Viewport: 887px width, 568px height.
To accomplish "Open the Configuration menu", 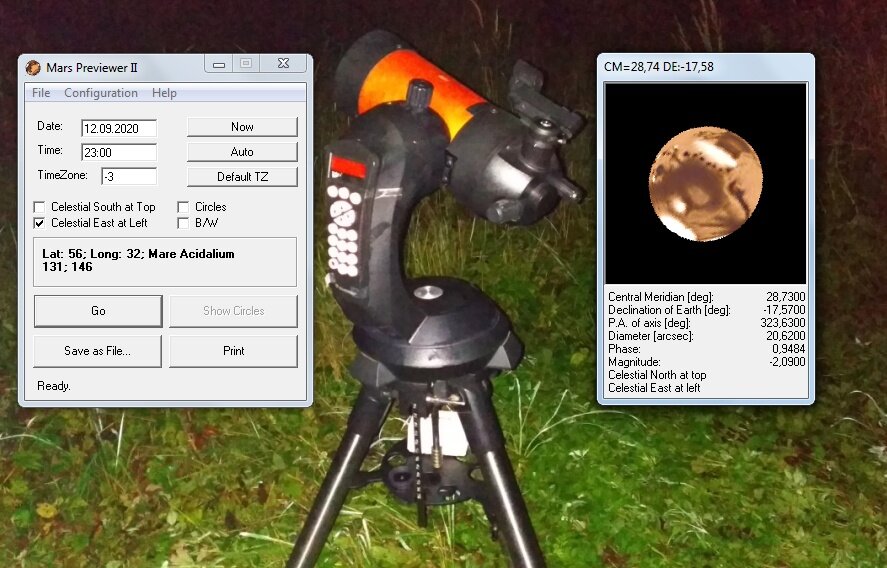I will (x=101, y=93).
